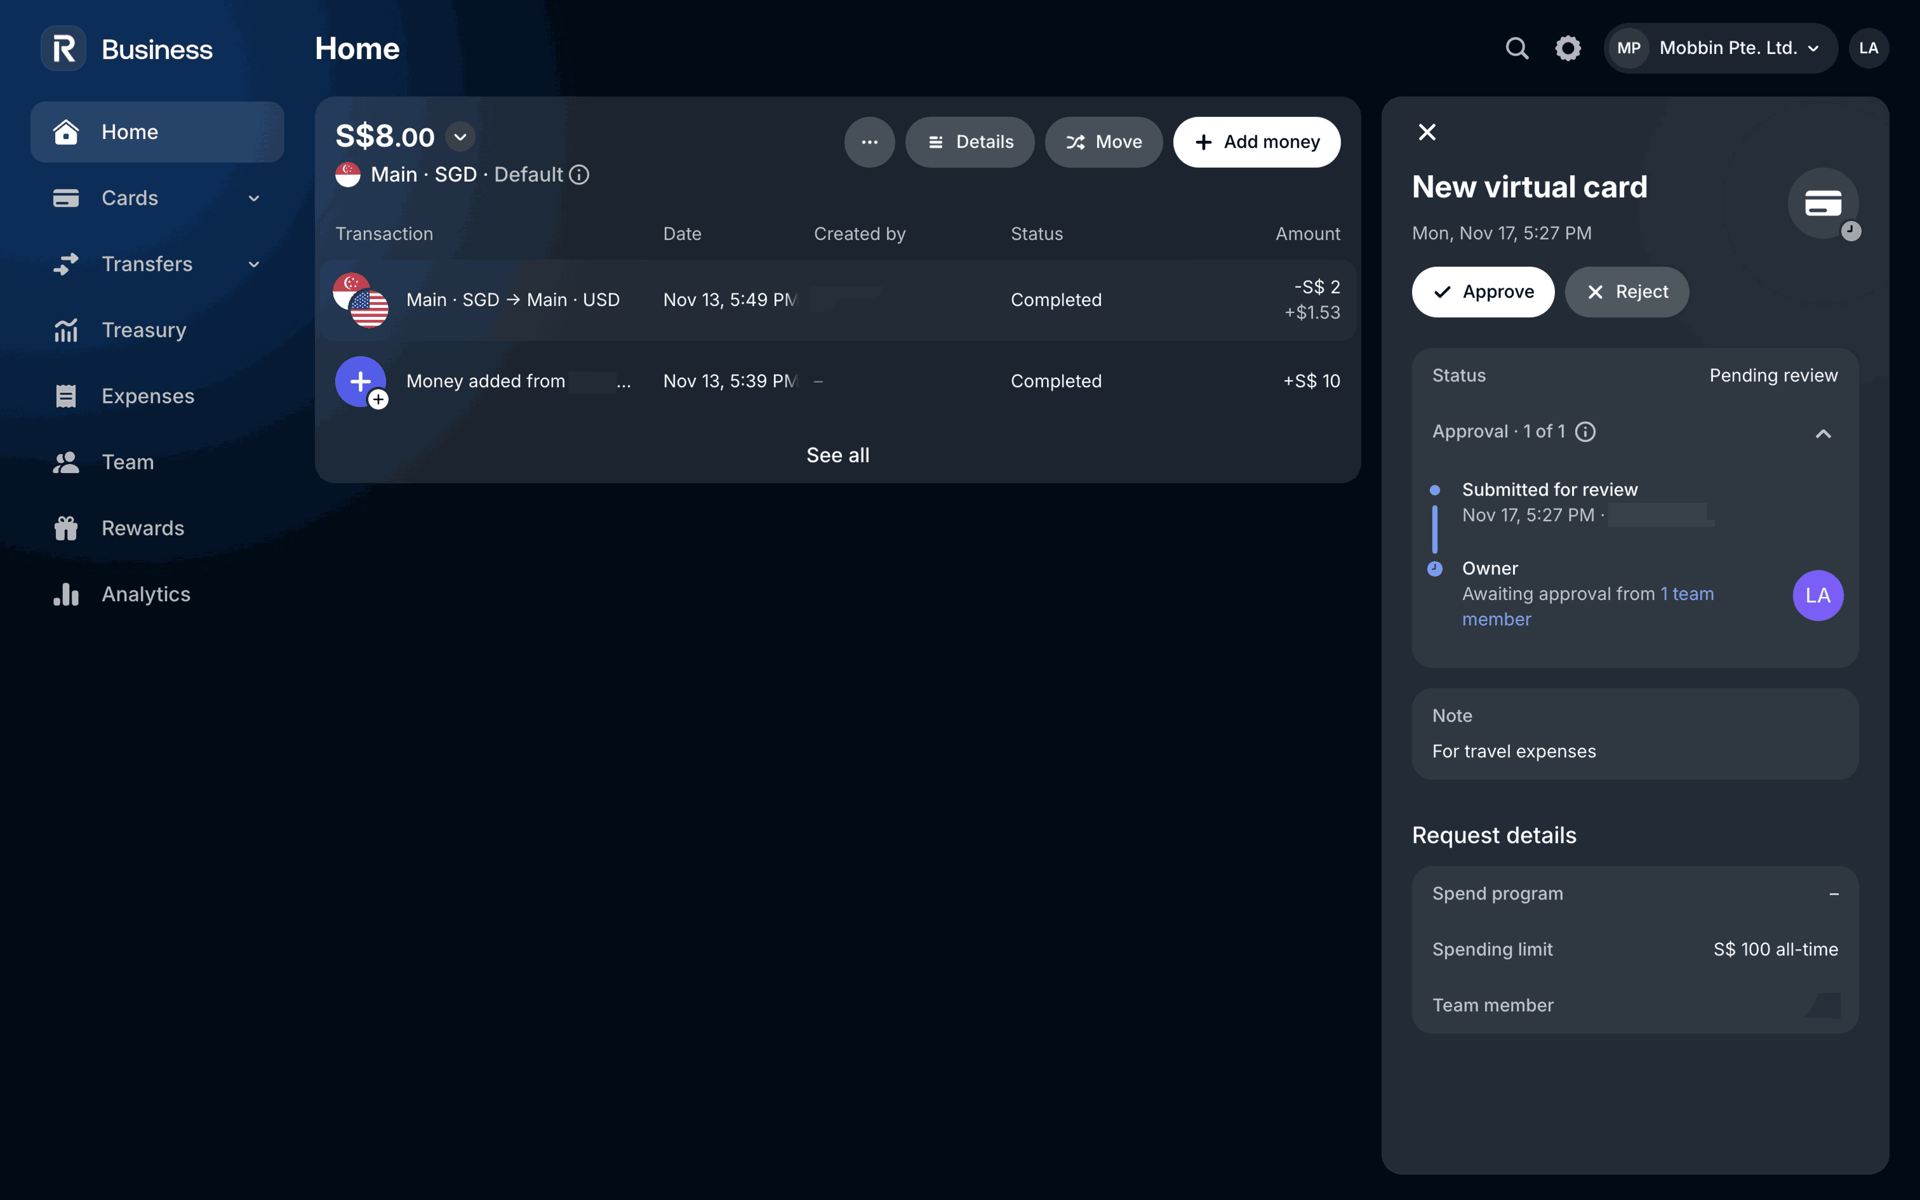The width and height of the screenshot is (1920, 1200).
Task: Open the Main SGD to Main USD transaction
Action: [838, 300]
